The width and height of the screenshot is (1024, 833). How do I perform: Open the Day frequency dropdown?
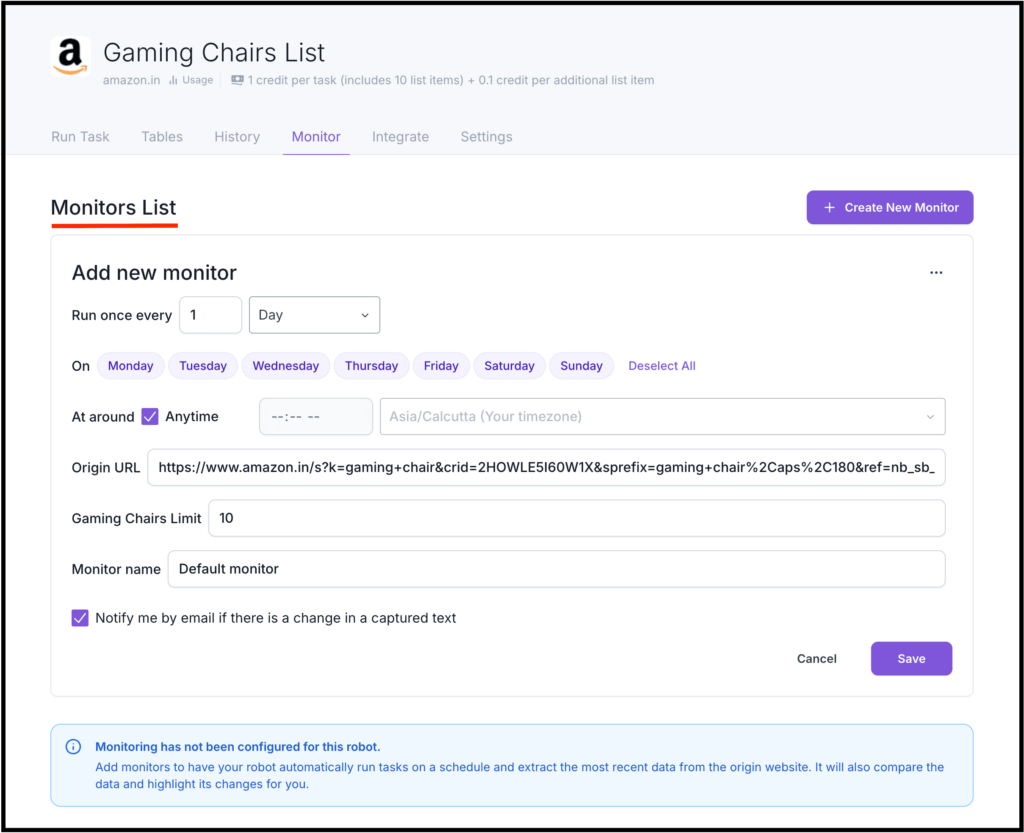pos(314,314)
